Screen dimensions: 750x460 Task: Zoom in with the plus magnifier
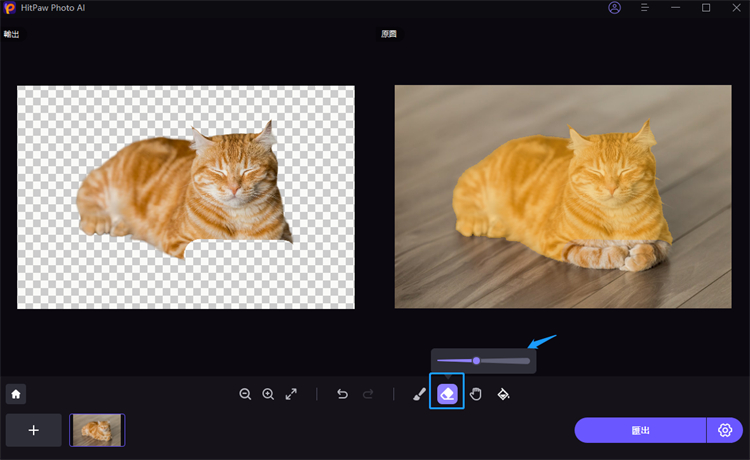[268, 394]
